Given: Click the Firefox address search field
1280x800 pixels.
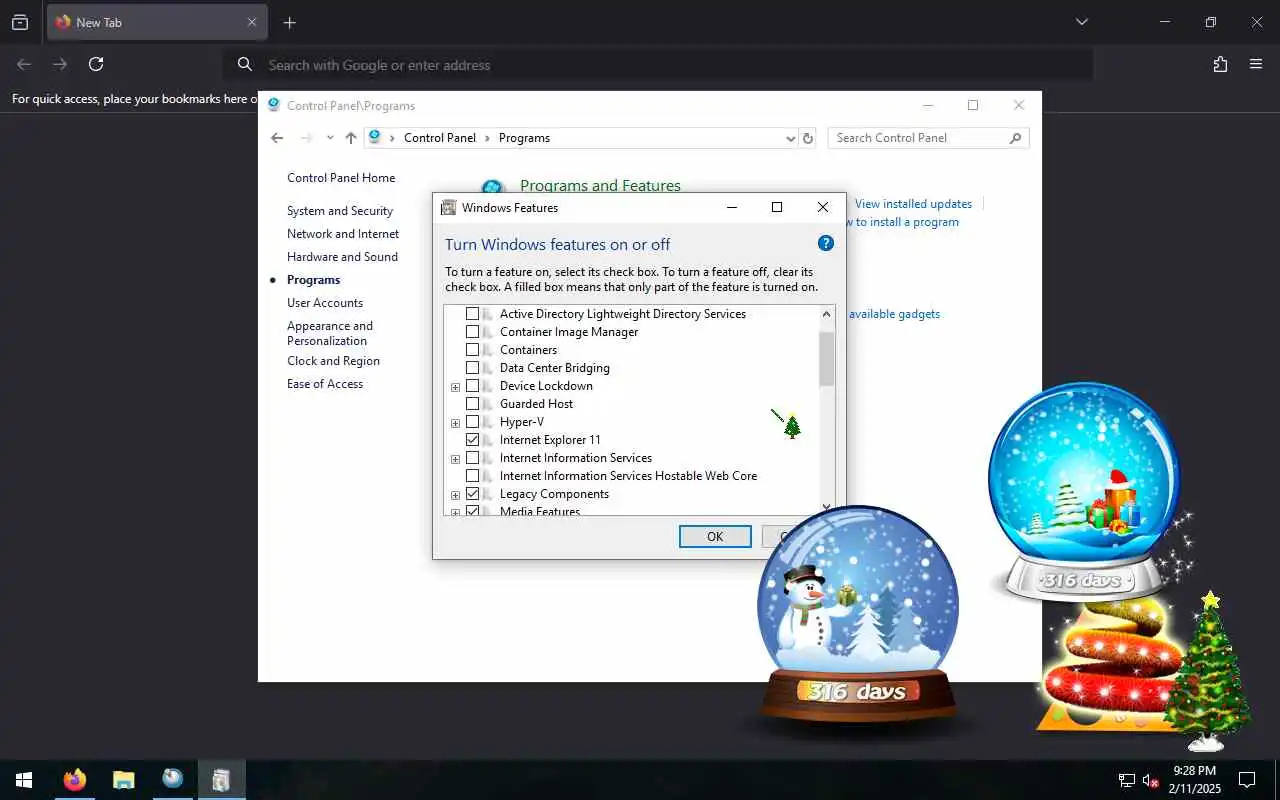Looking at the screenshot, I should point(658,65).
